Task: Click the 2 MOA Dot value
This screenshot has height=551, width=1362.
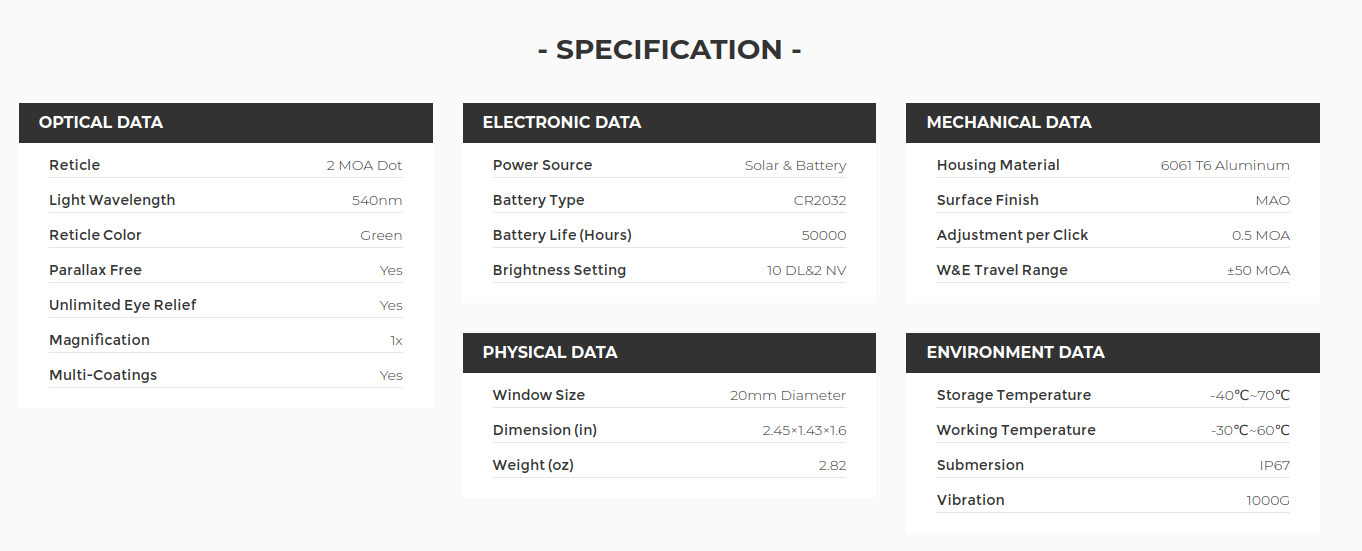Action: point(364,166)
